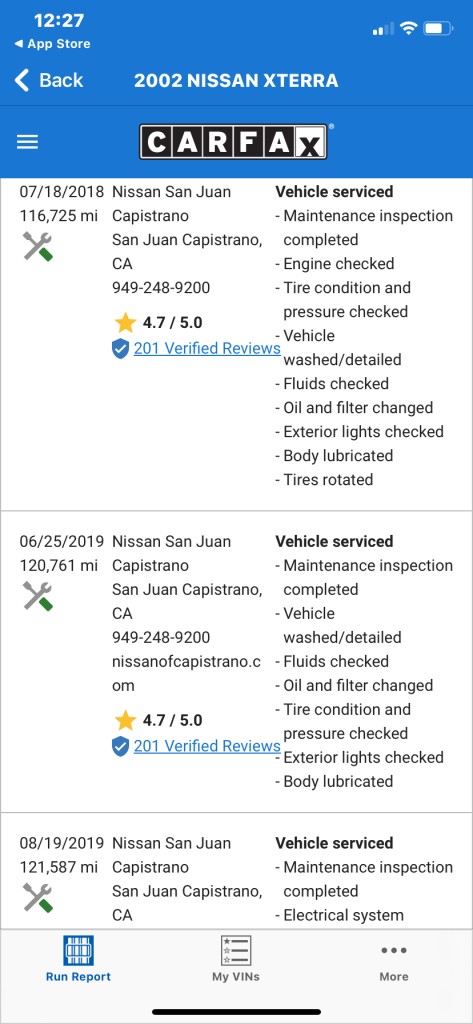The width and height of the screenshot is (473, 1024).
Task: Tap Vehicle serviced heading for 08/19/2019
Action: (x=334, y=843)
